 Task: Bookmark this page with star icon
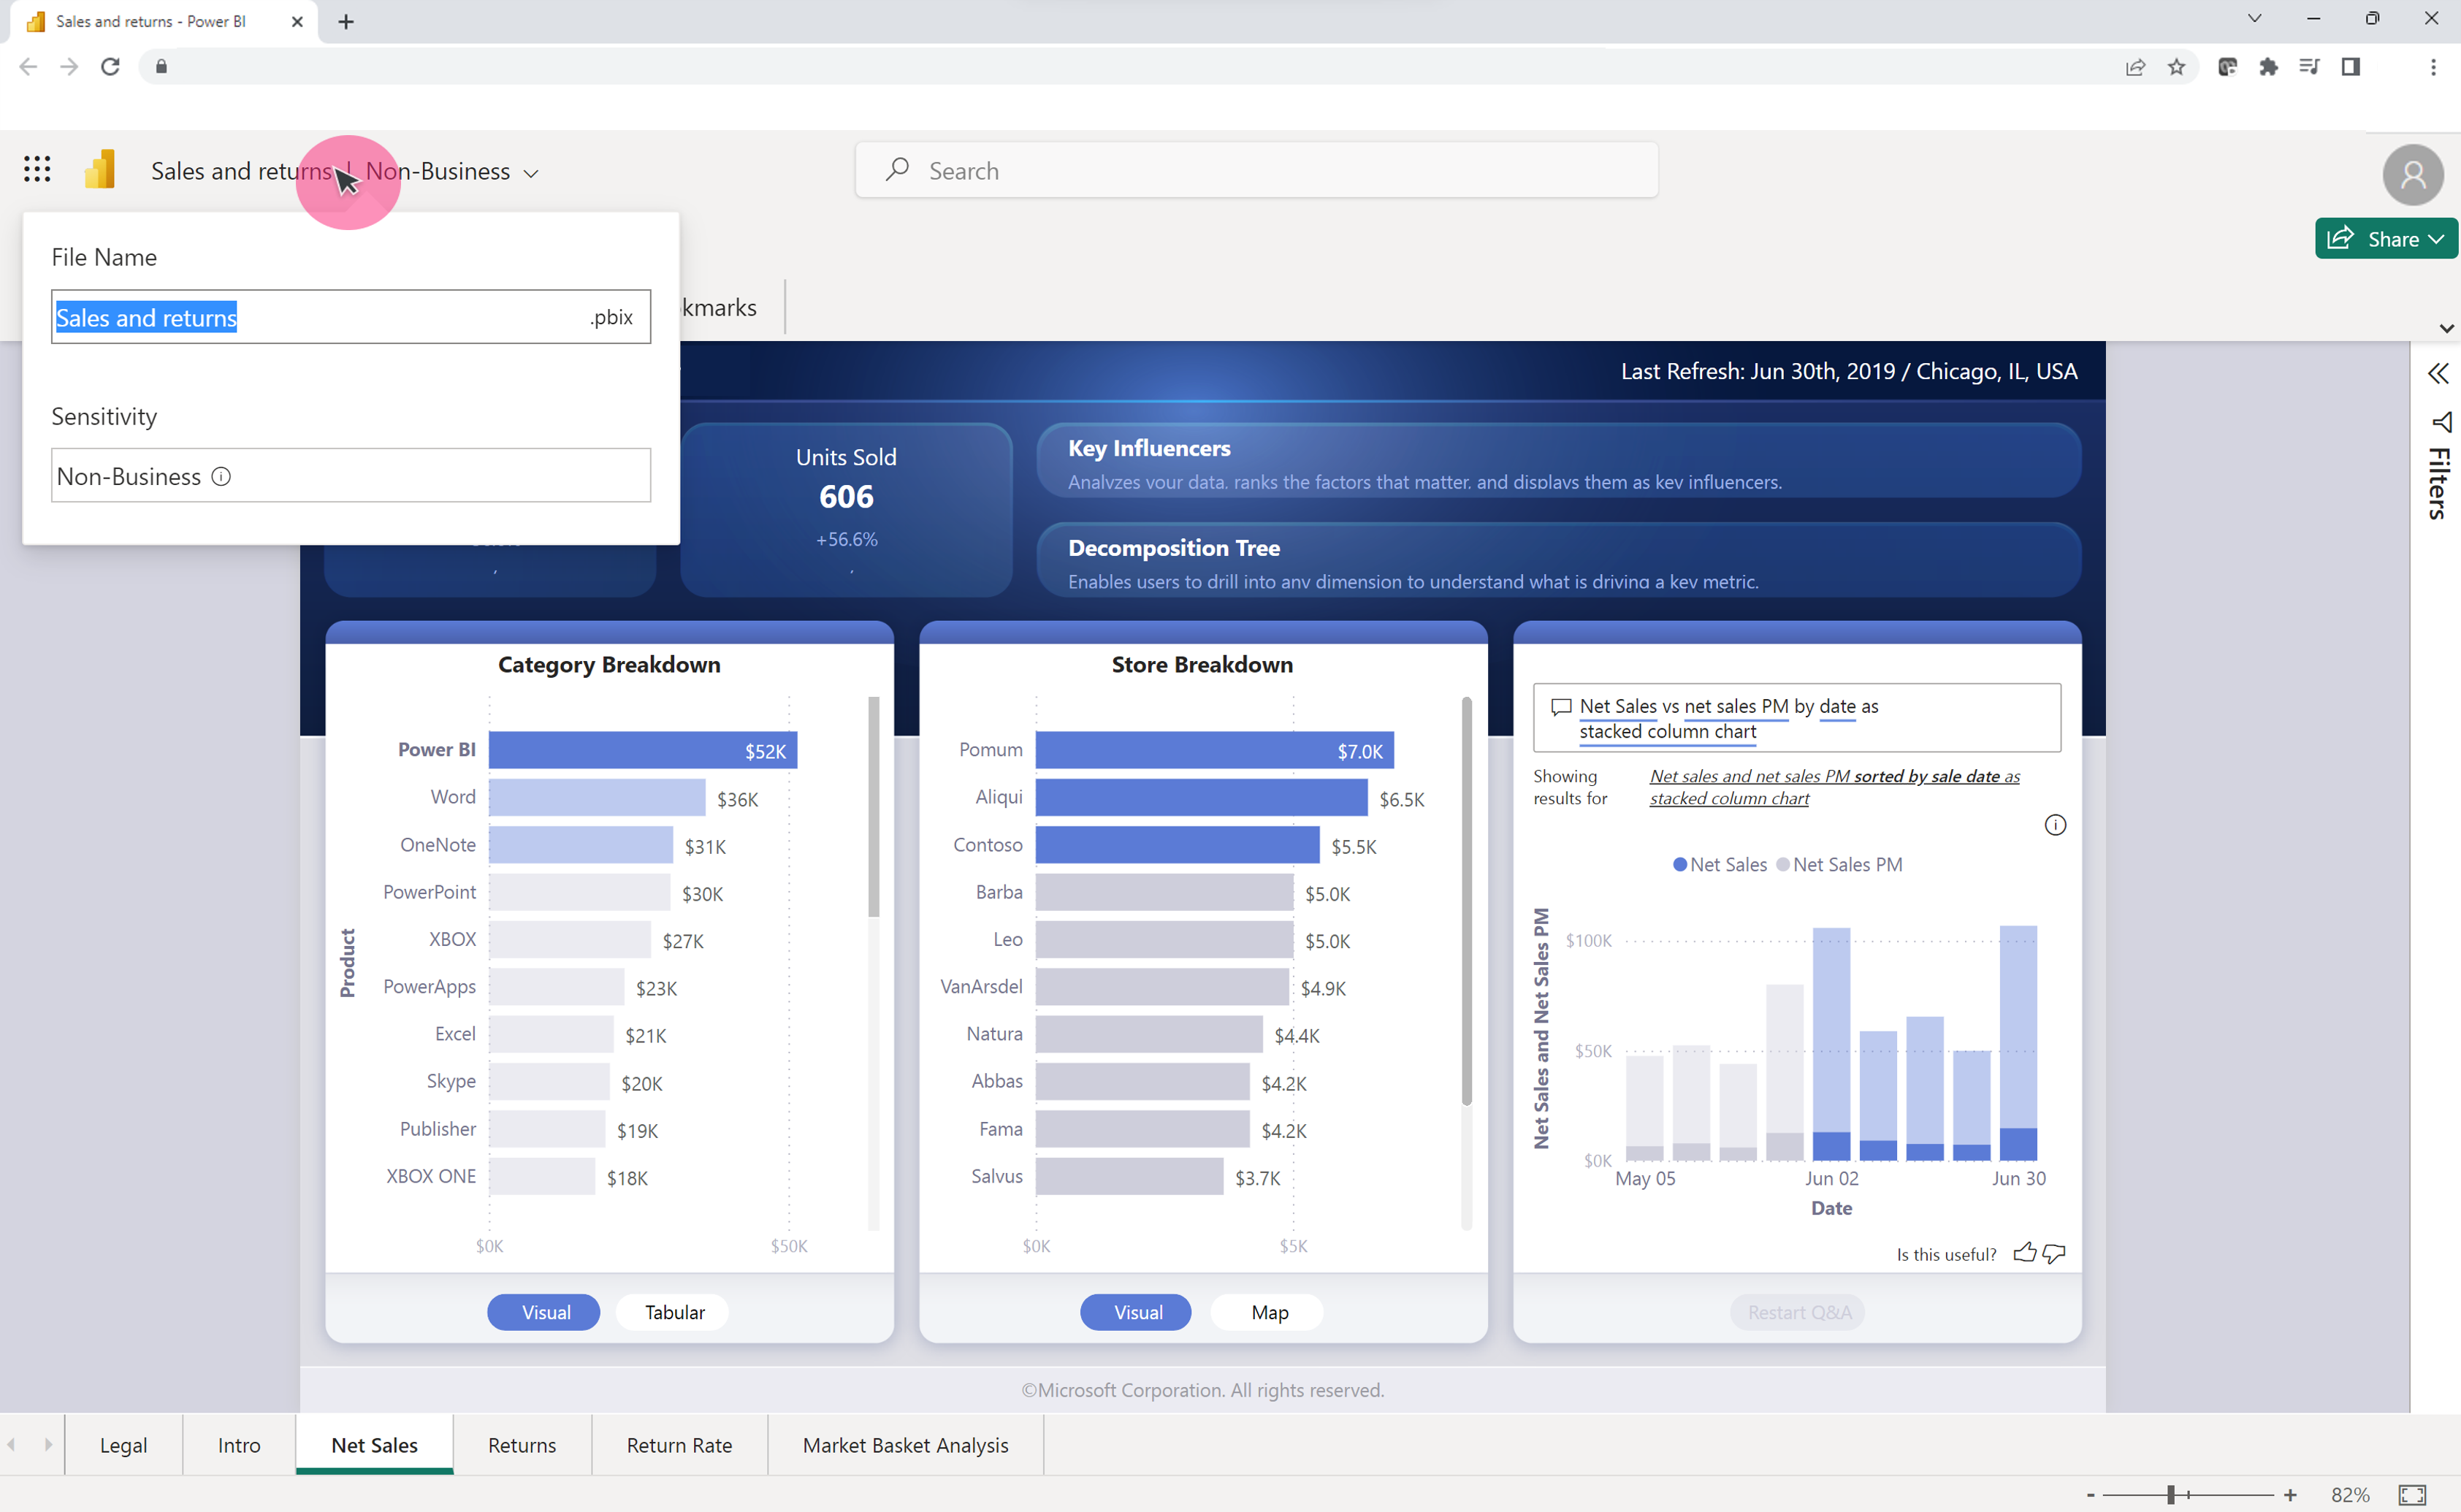[2176, 67]
